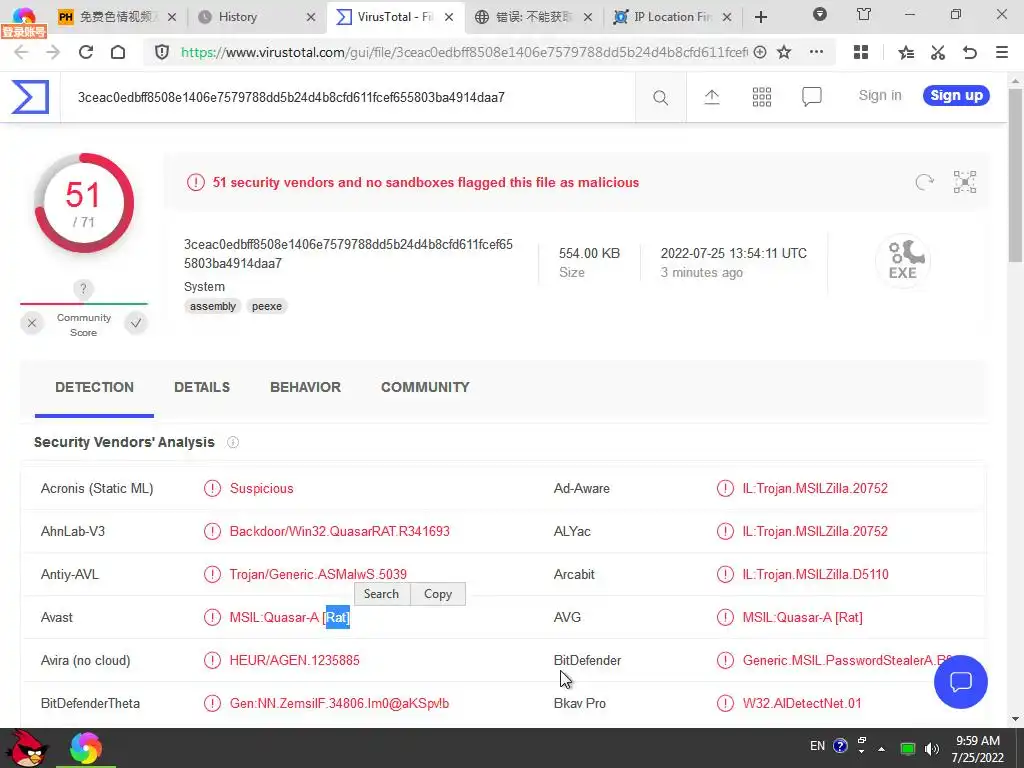
Task: Click the 51/71 detection score gauge
Action: (x=84, y=203)
